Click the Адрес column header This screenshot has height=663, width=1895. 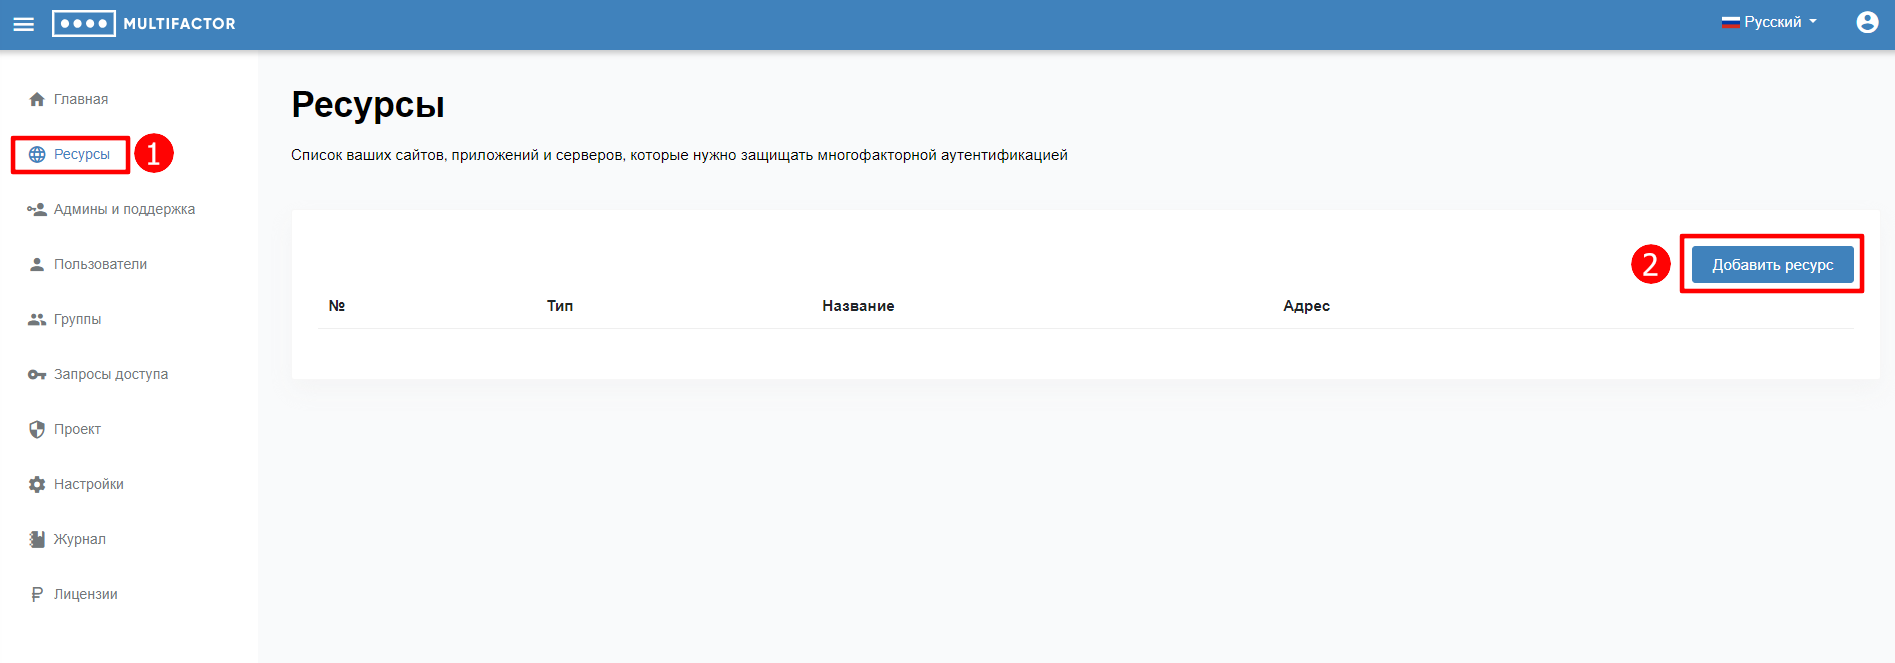tap(1306, 306)
